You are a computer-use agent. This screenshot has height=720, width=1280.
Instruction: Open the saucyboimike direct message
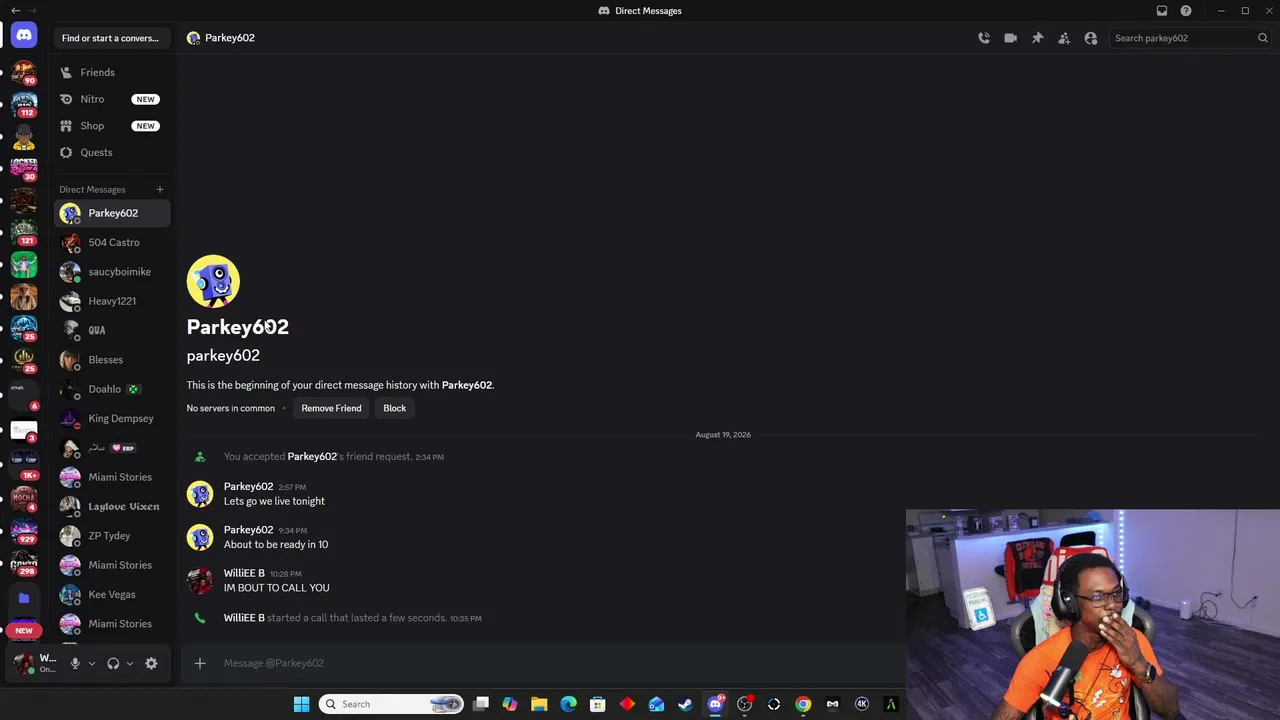tap(112, 272)
